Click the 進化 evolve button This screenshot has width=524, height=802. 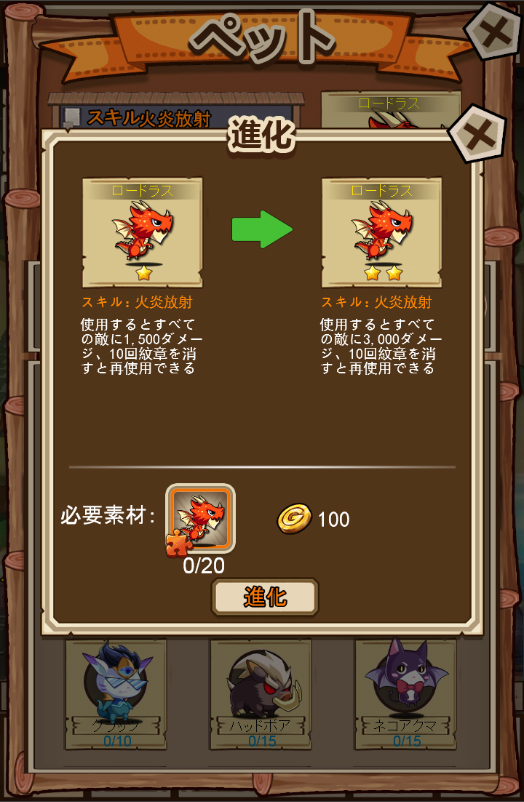[x=265, y=597]
